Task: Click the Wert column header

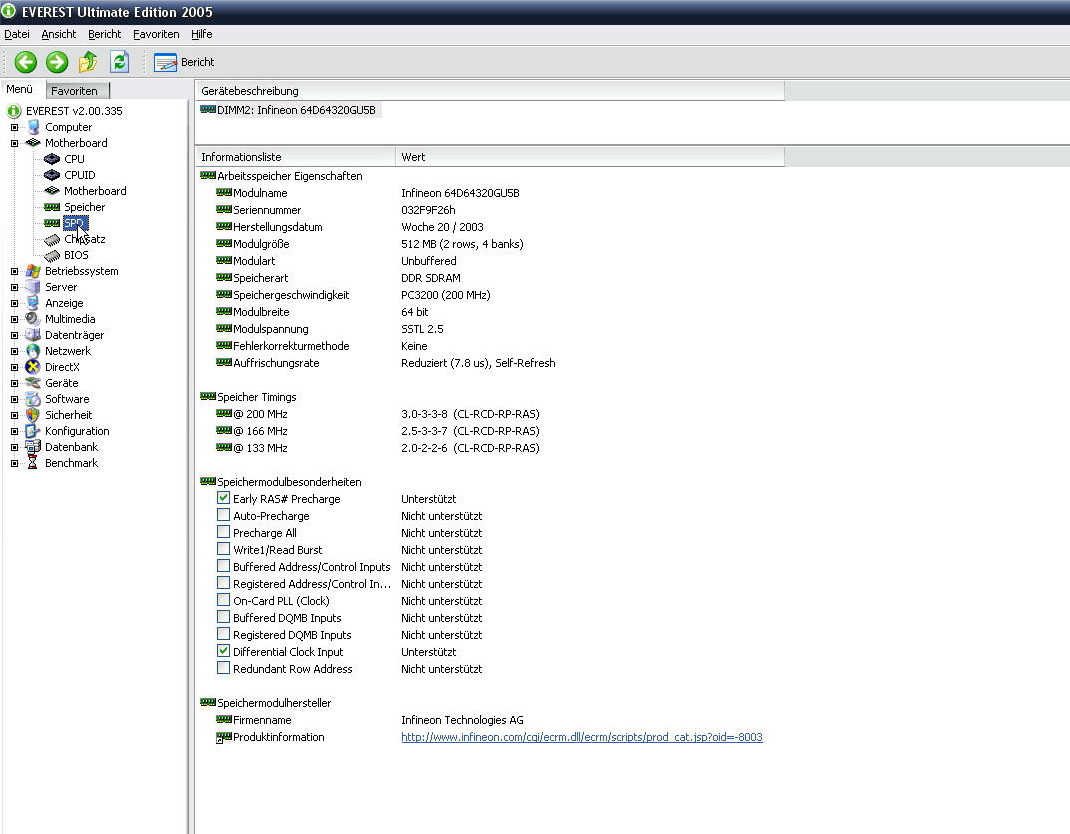Action: click(x=590, y=157)
